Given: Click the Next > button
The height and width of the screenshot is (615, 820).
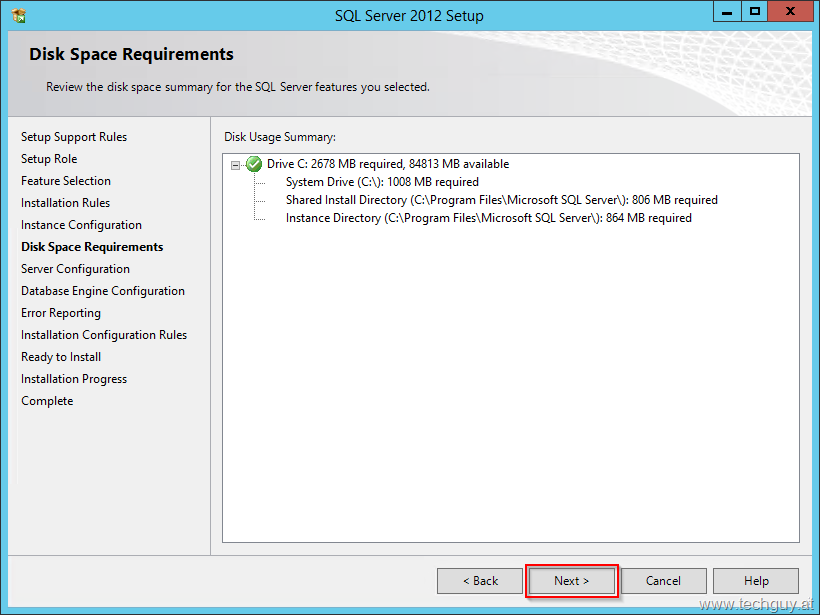Looking at the screenshot, I should click(x=572, y=581).
